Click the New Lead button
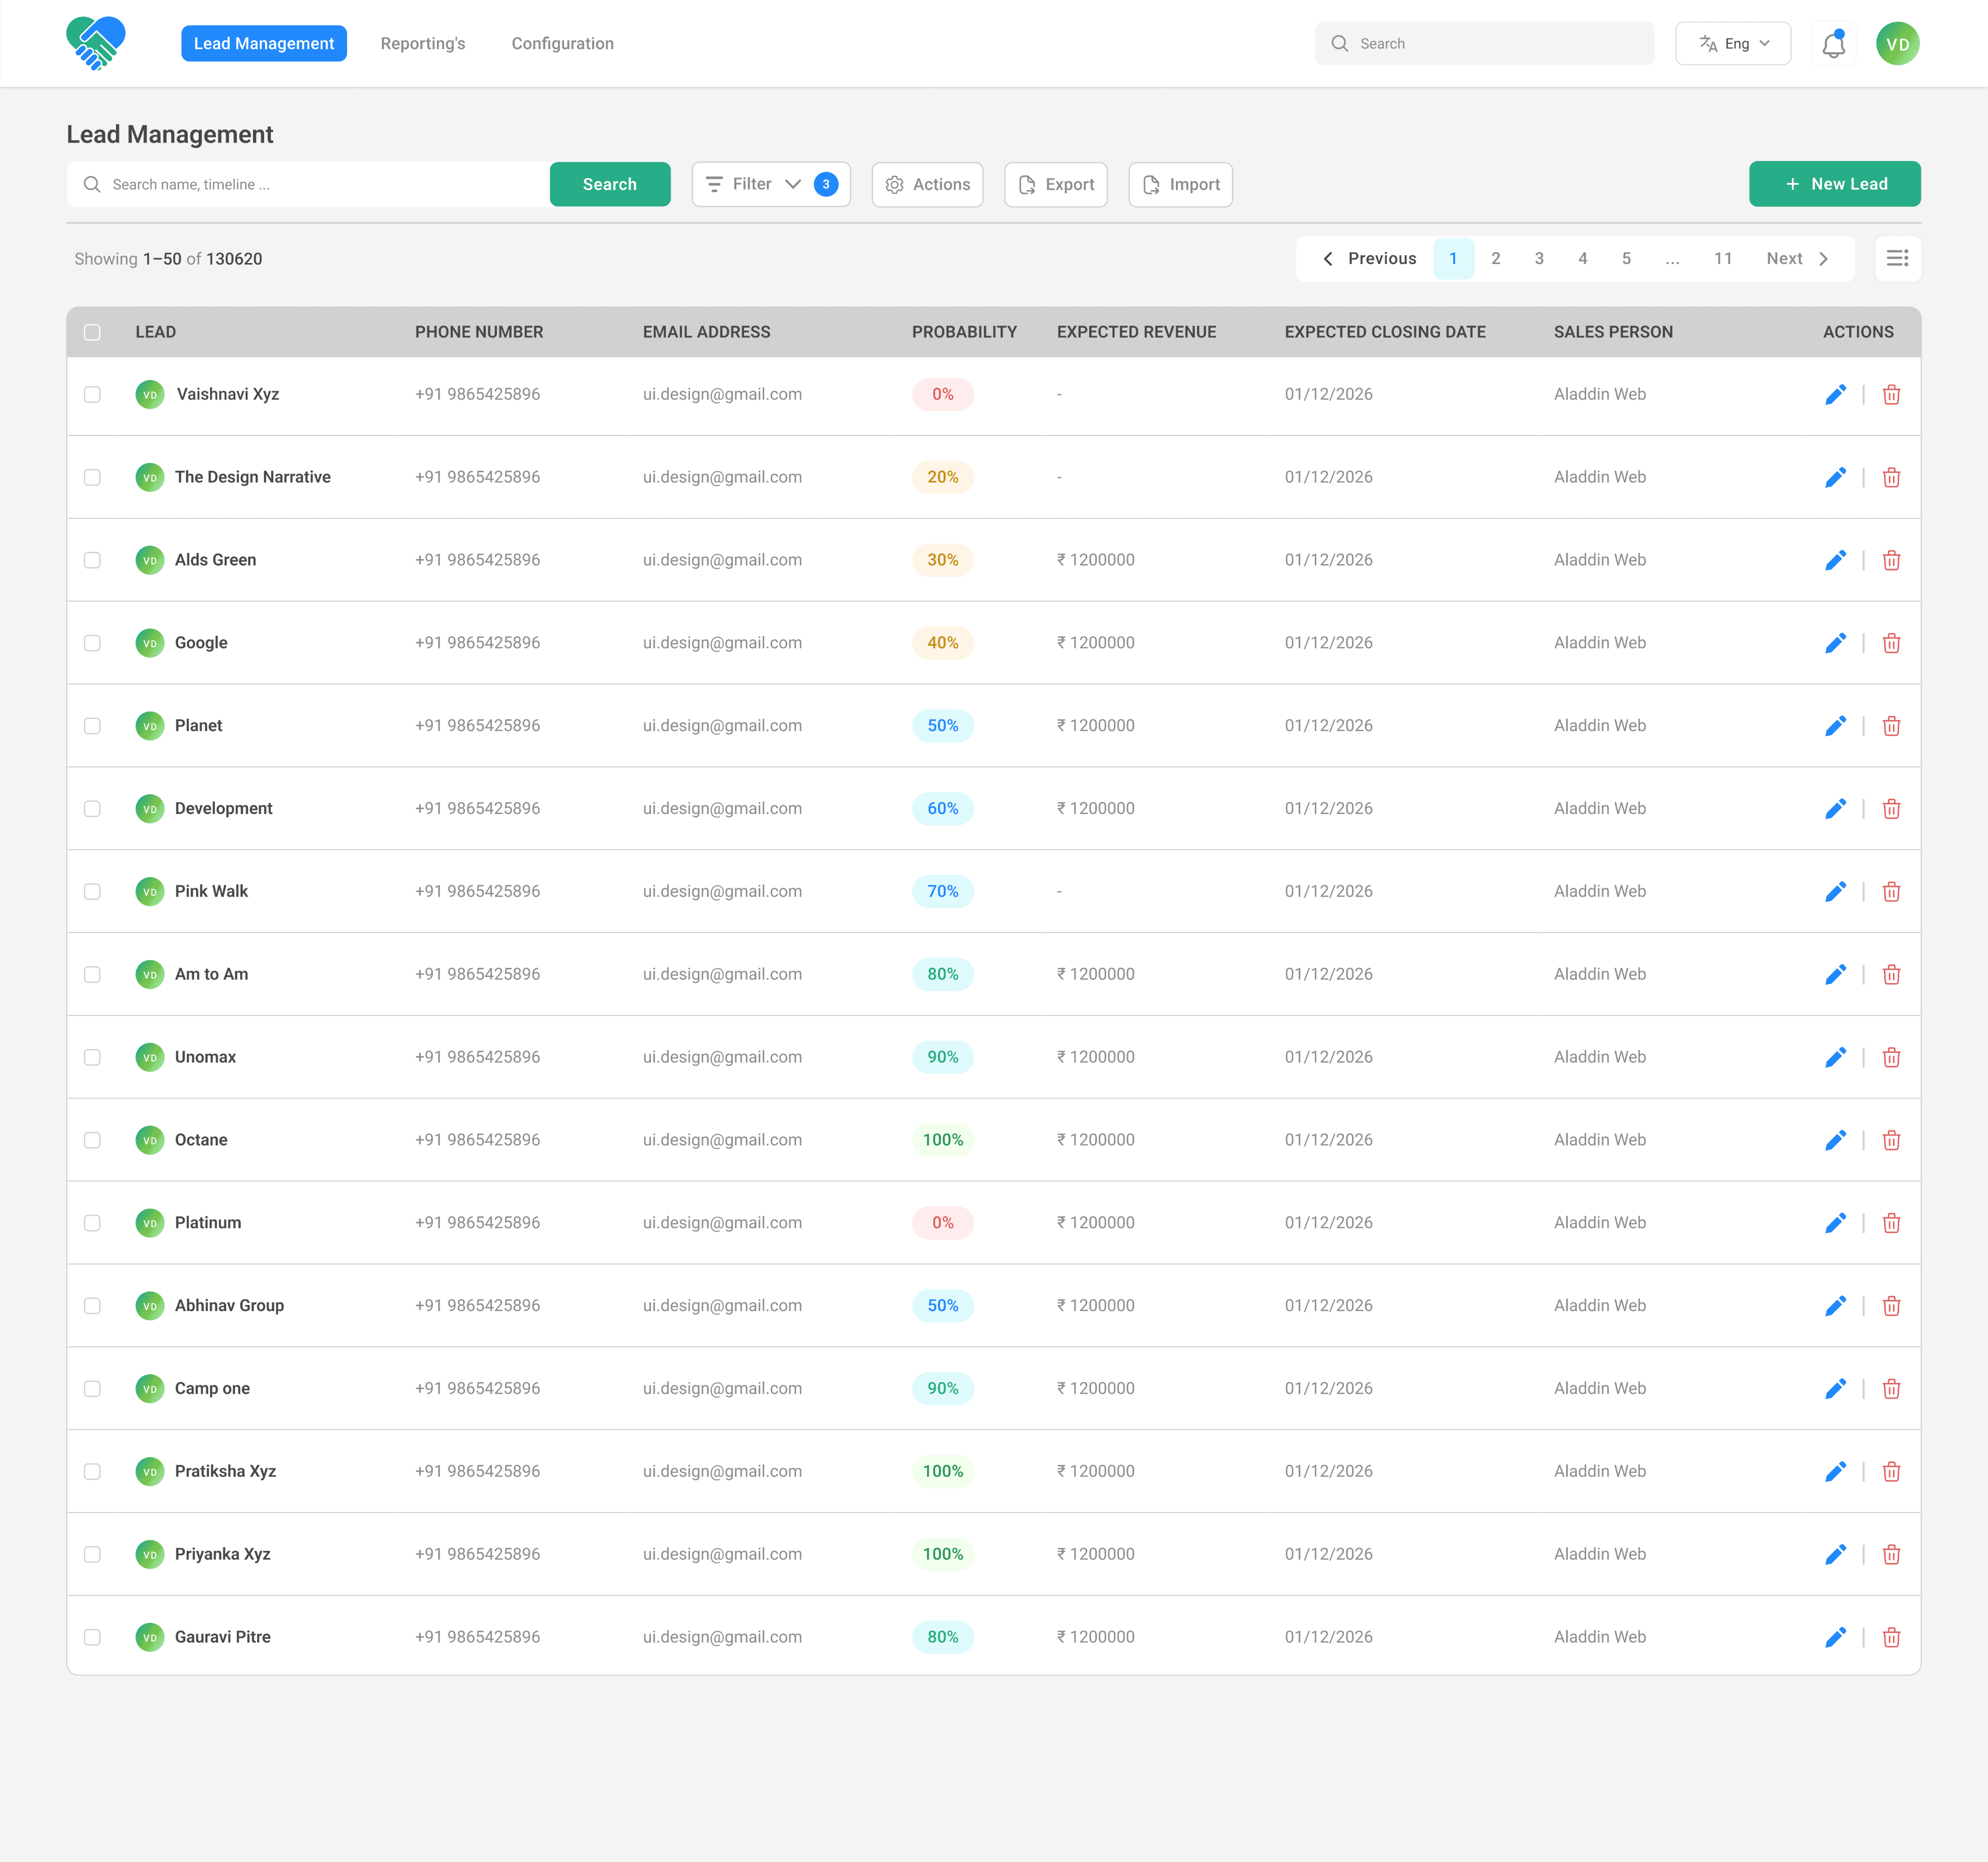 (x=1834, y=184)
